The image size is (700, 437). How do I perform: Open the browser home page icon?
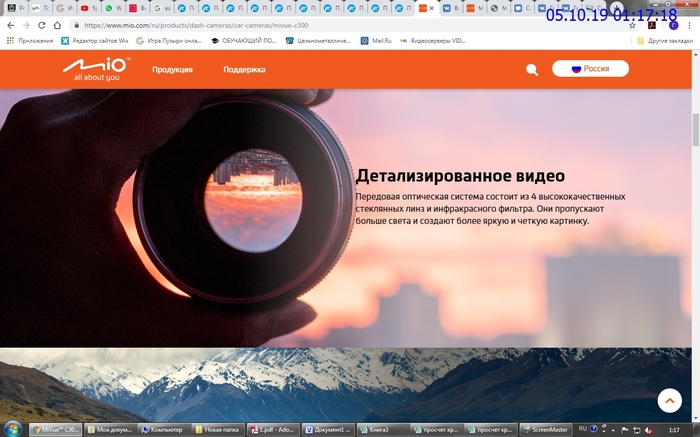(58, 25)
